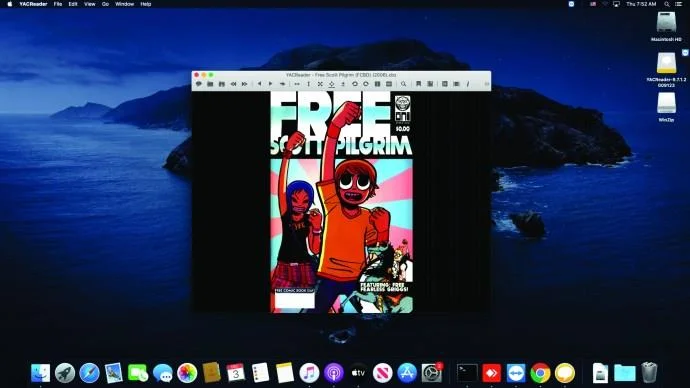
Task: Click the fit height vertical arrow icon
Action: (308, 84)
